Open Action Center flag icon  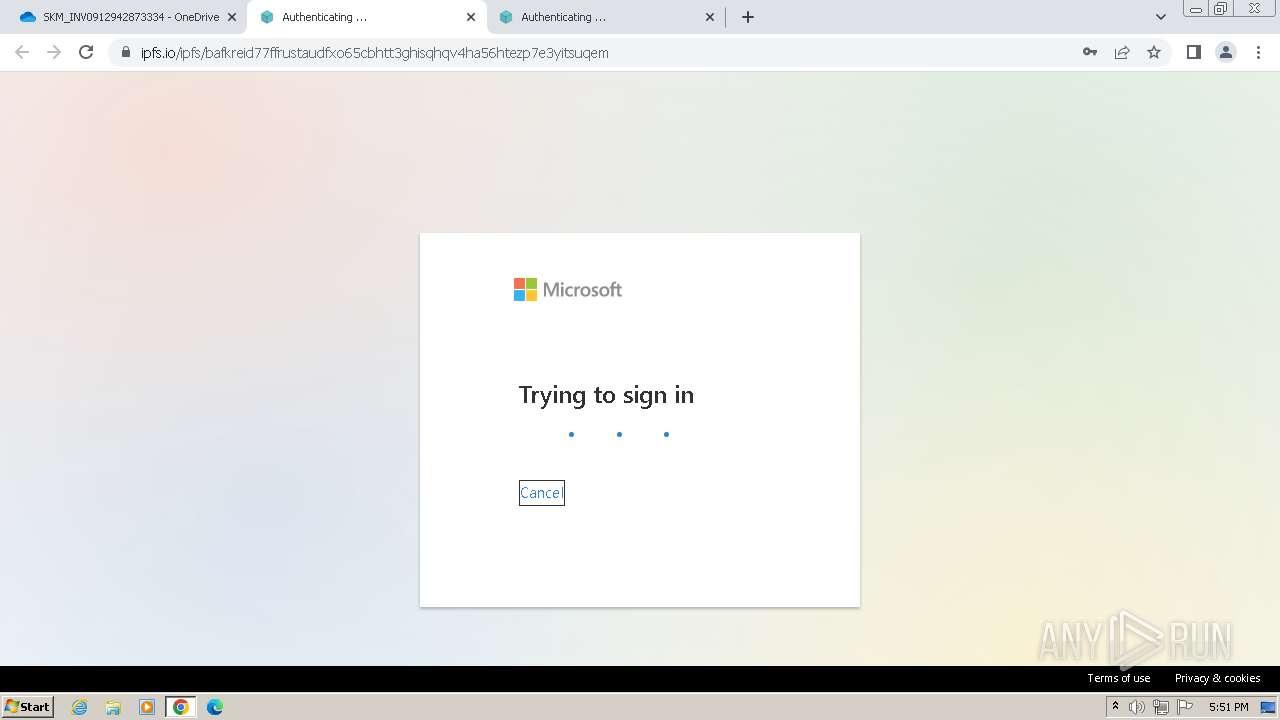[1185, 707]
